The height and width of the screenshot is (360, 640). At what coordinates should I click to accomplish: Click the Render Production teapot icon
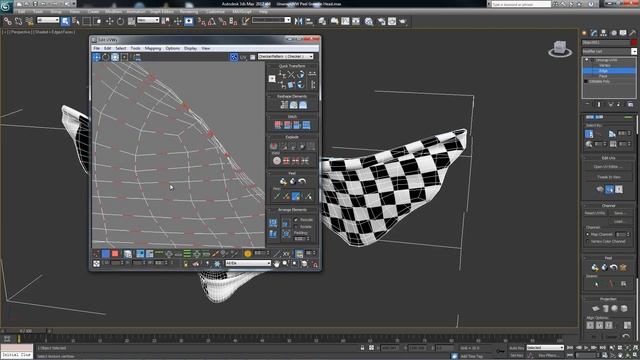(x=403, y=21)
